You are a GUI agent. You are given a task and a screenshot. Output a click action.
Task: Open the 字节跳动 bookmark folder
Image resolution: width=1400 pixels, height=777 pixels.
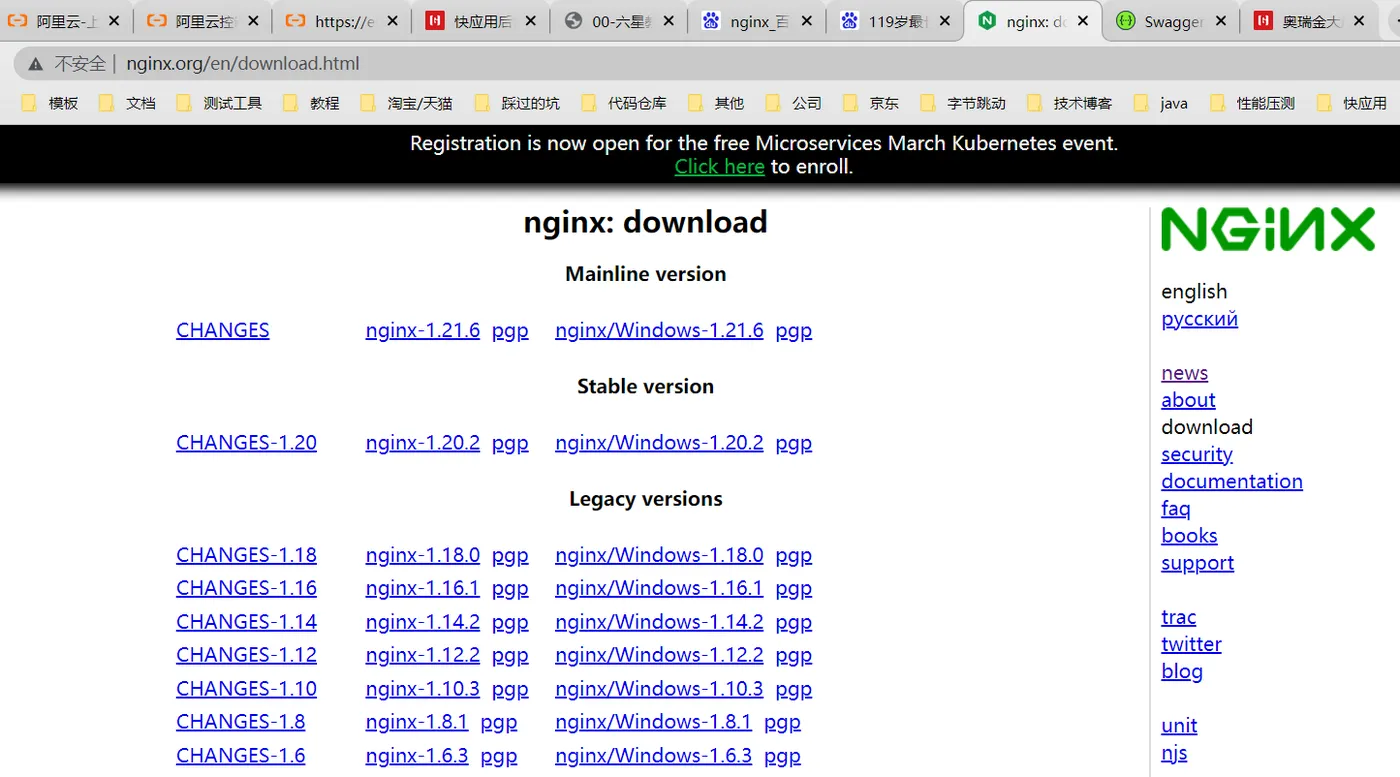tap(962, 103)
